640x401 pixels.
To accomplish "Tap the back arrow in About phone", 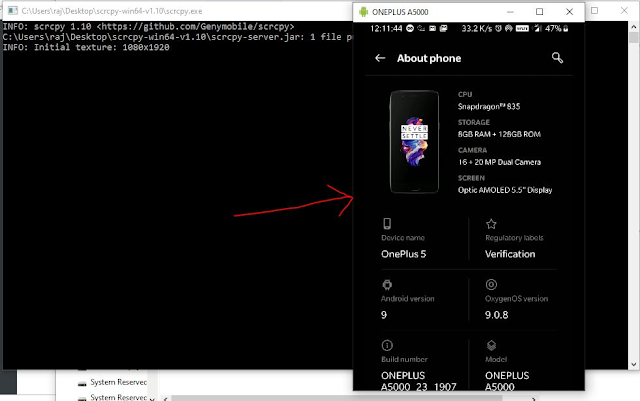I will click(380, 58).
